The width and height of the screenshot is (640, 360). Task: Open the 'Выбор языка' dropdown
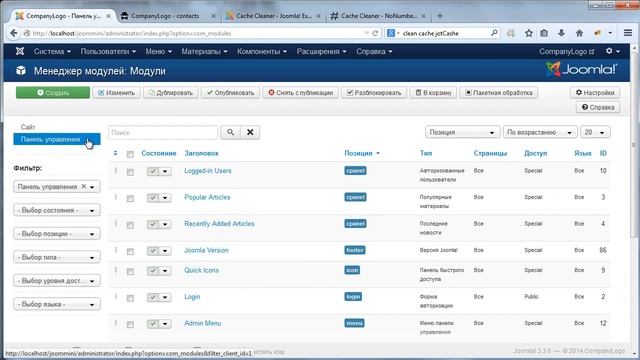[57, 304]
